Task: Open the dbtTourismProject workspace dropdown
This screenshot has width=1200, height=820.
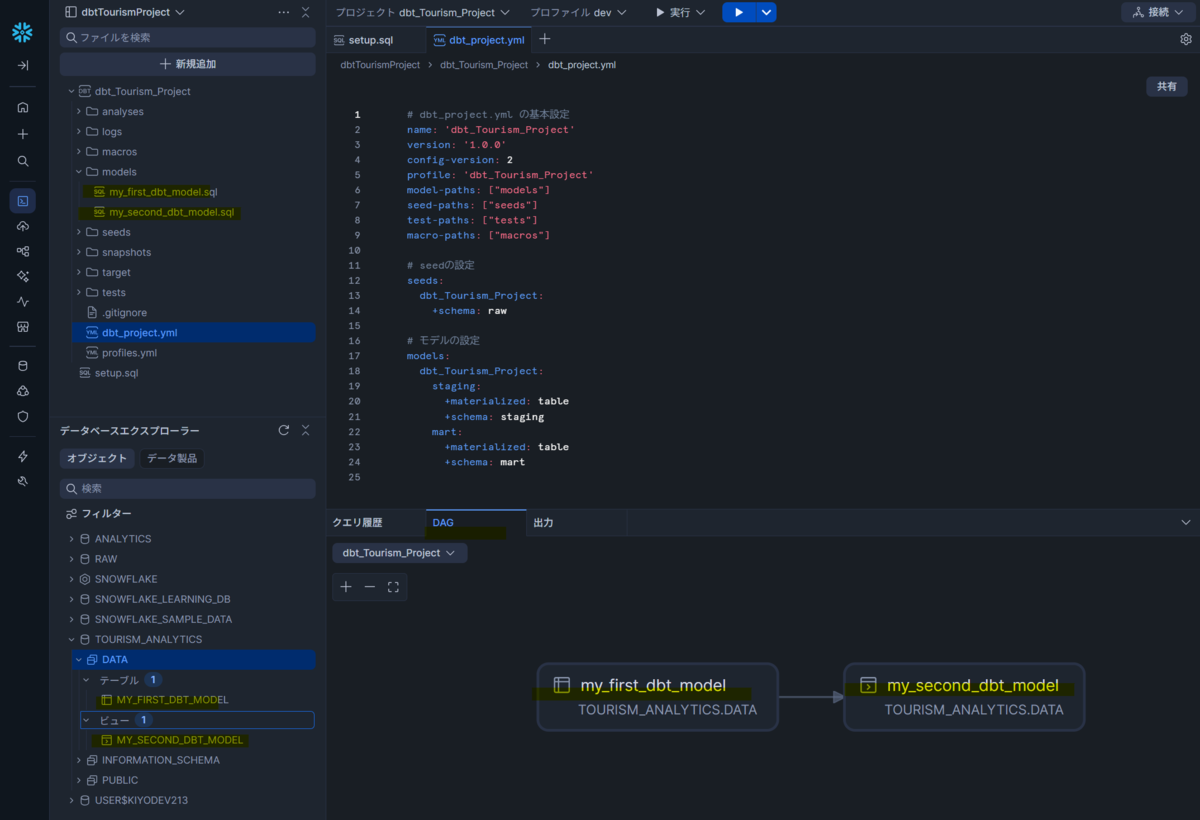Action: tap(124, 12)
